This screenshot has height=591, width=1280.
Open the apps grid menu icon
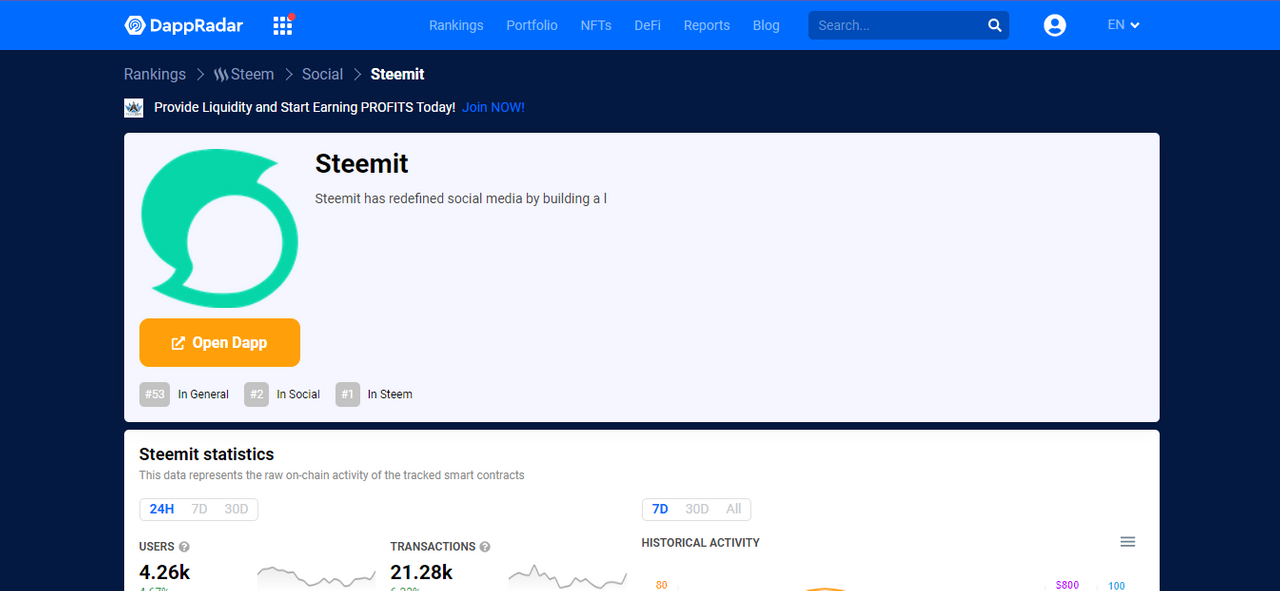click(x=283, y=25)
